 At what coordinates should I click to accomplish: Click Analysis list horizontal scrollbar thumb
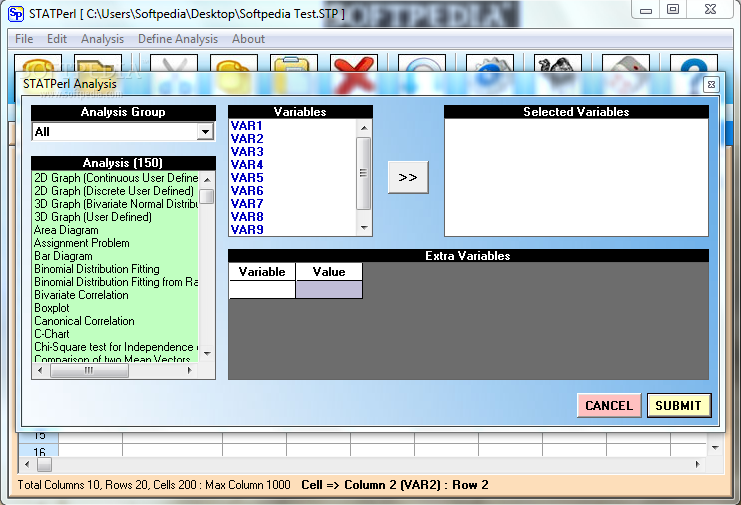89,371
